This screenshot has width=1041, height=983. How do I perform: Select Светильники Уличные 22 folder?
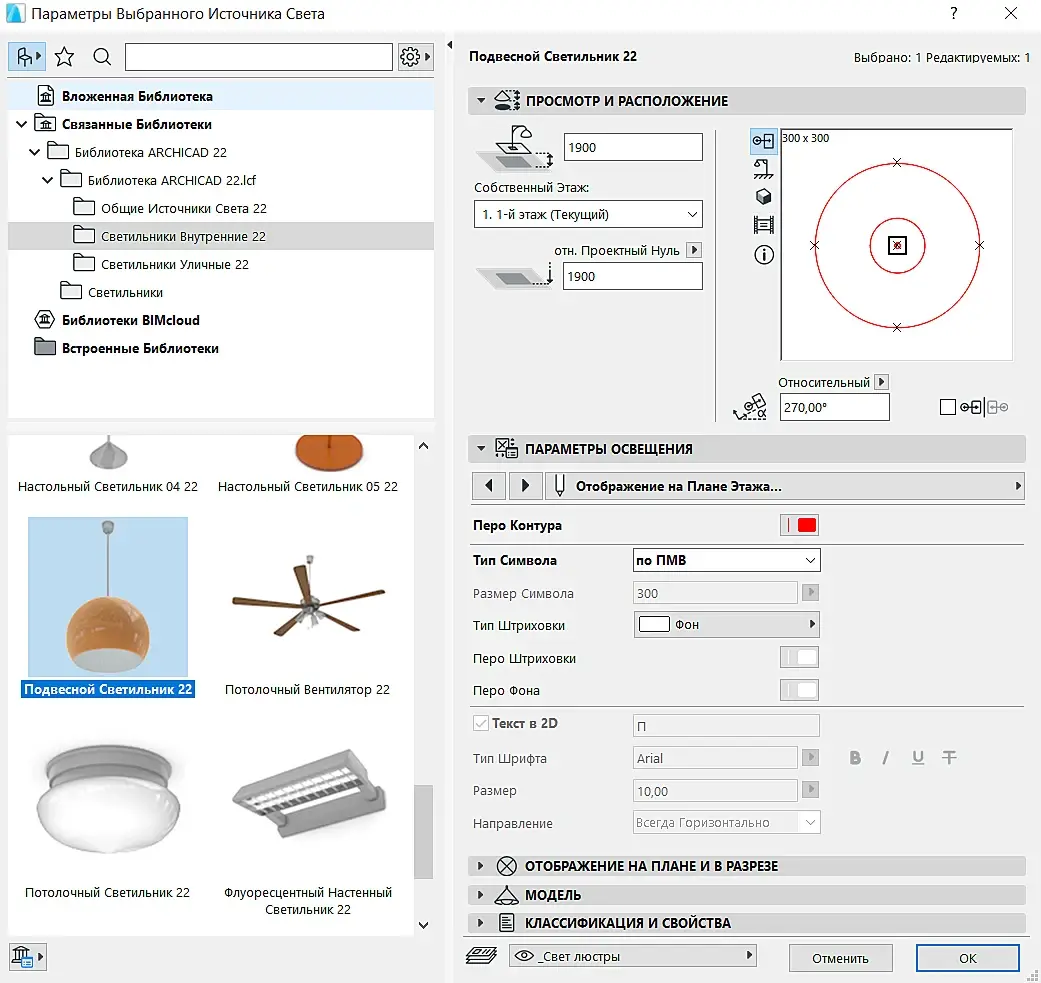point(174,264)
